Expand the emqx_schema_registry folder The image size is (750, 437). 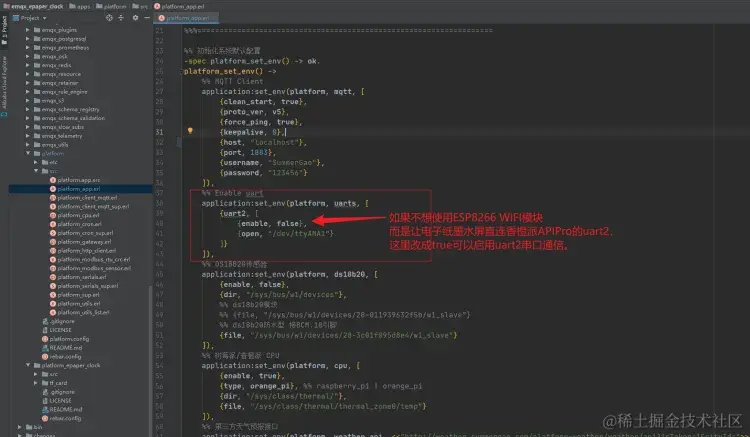pos(27,109)
